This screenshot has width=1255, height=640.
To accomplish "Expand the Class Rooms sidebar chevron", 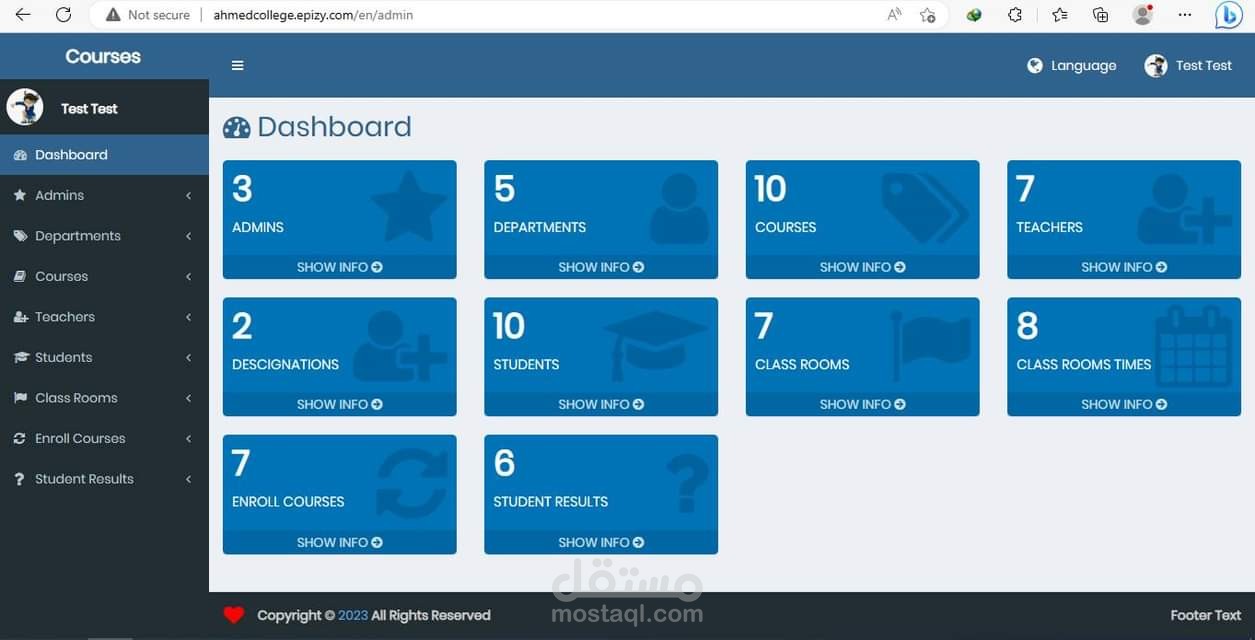I will tap(188, 398).
